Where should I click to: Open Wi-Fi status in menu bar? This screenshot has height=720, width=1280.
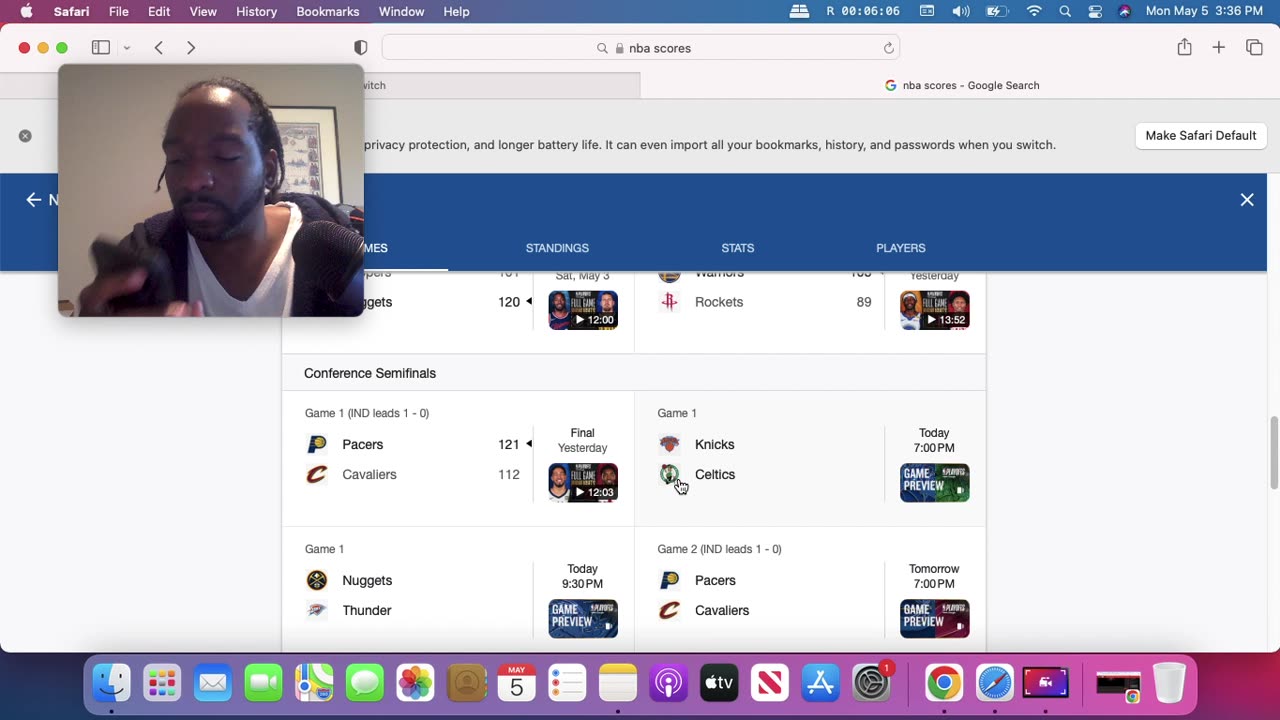point(1034,11)
